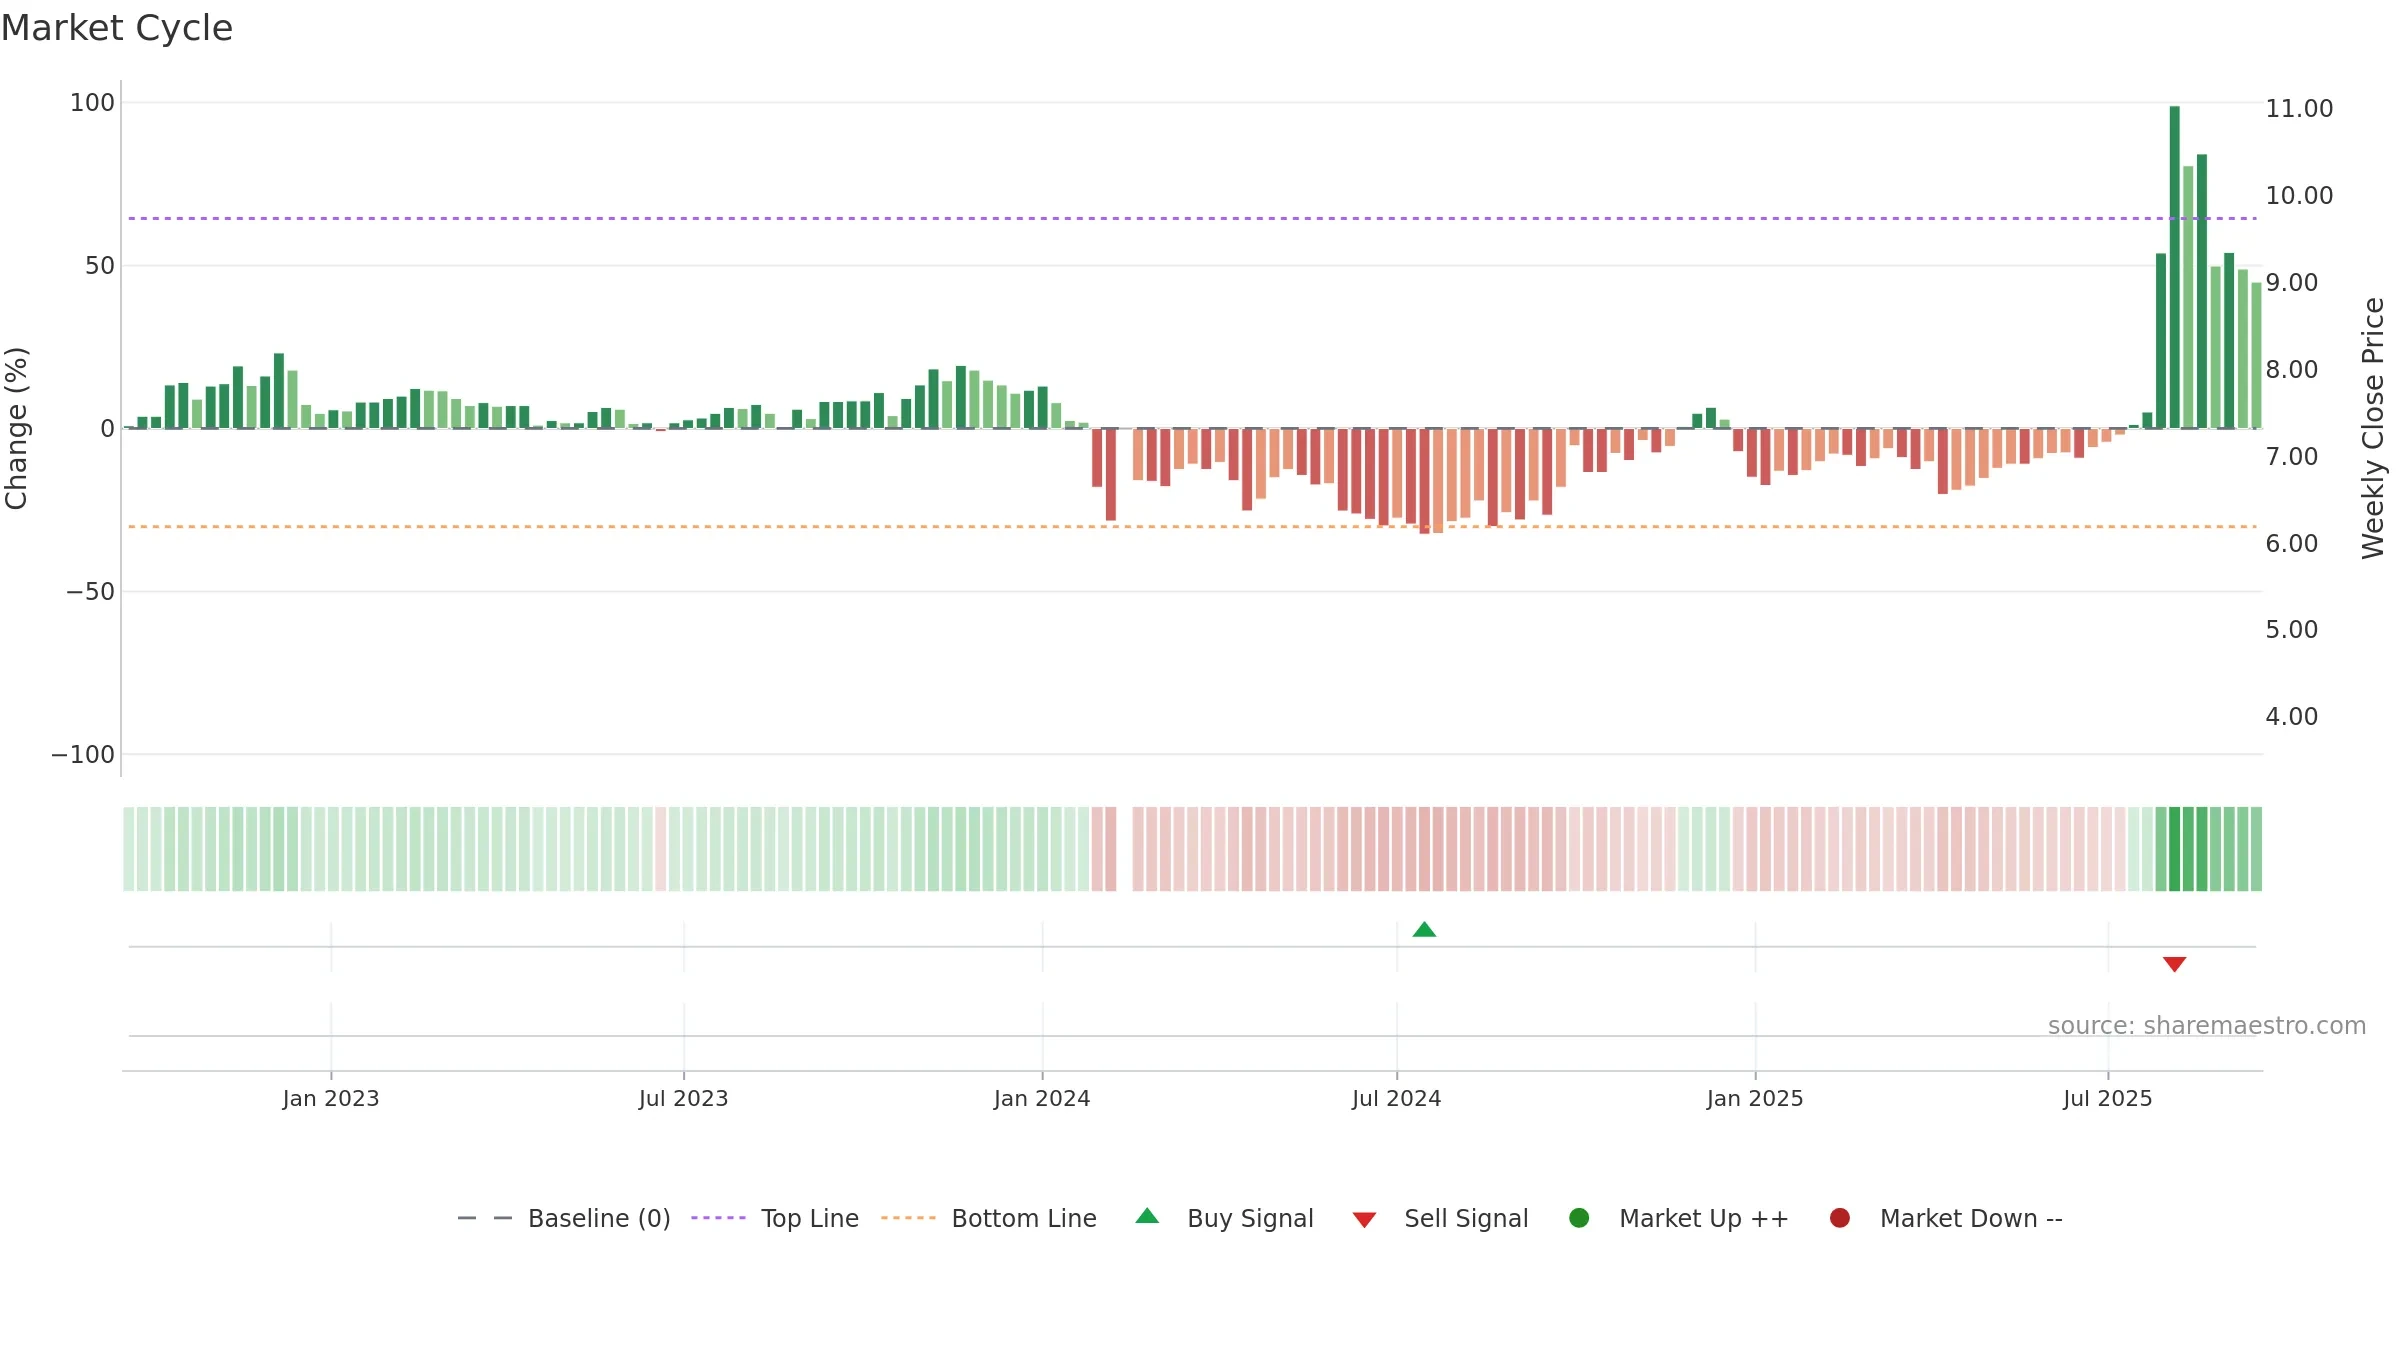The width and height of the screenshot is (2400, 1350).
Task: Click the Jan 2023 axis label
Action: tap(331, 1098)
